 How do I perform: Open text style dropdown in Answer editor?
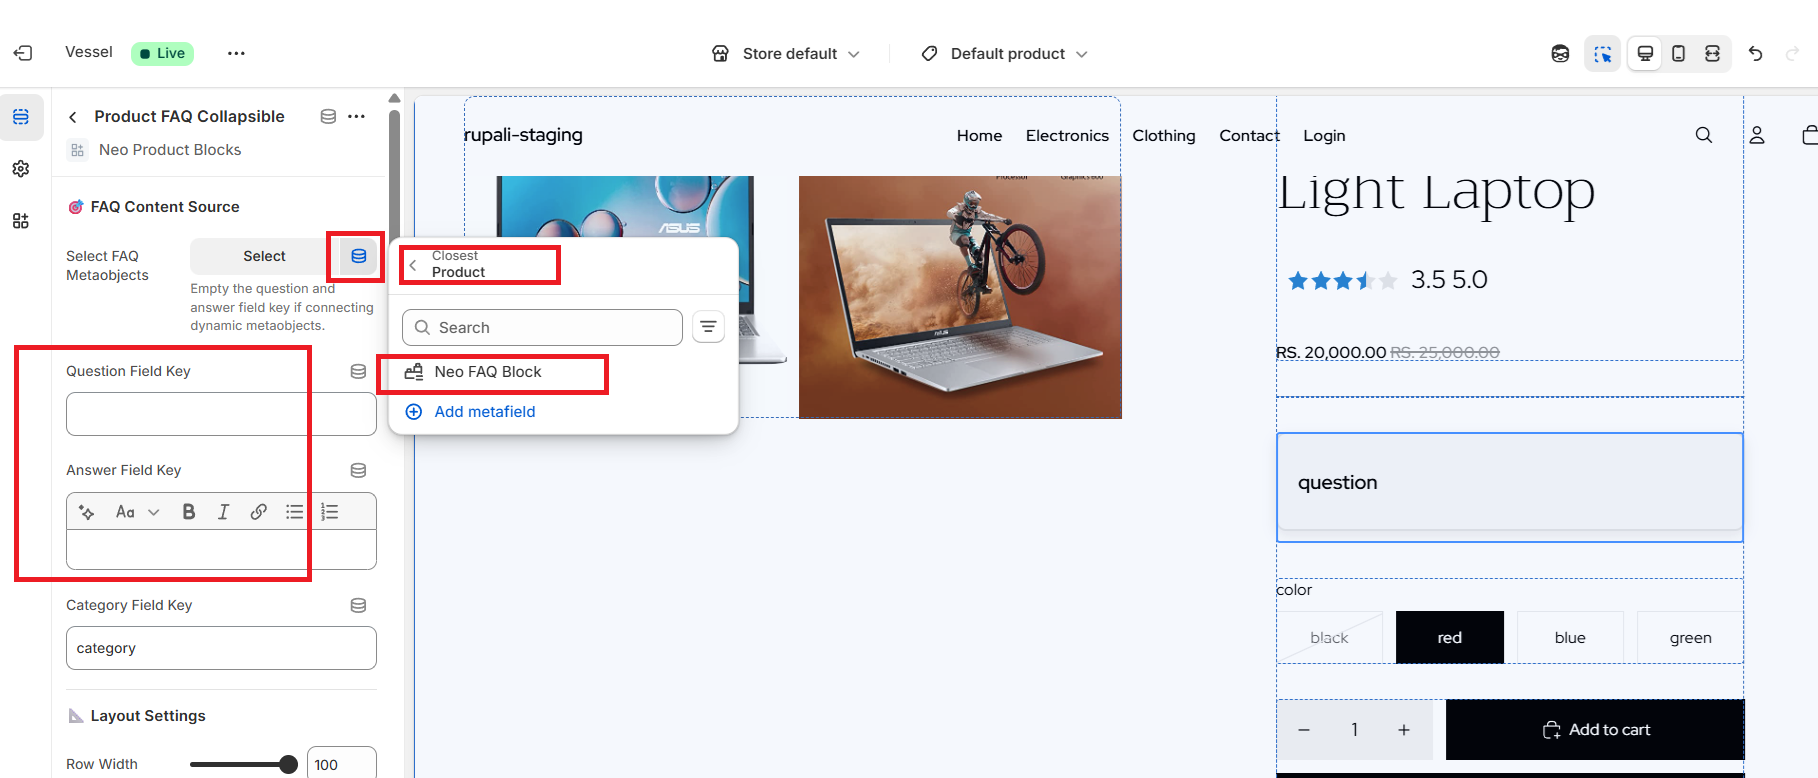(137, 512)
